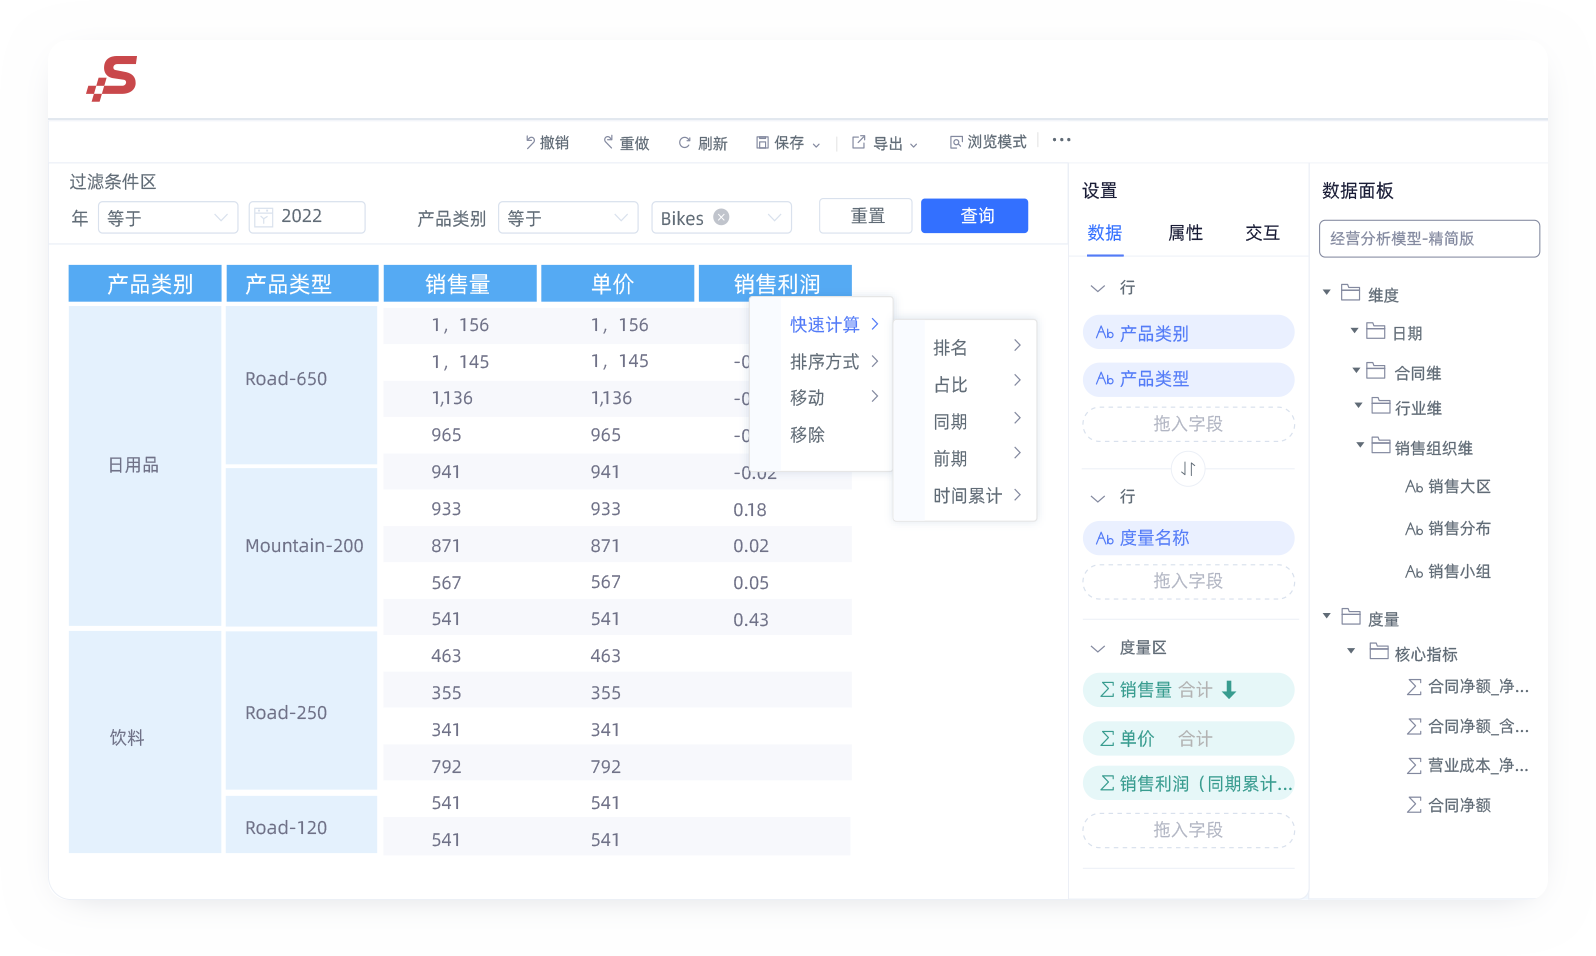Screen dimensions: 1596x956
Task: Click the row/column swap icon in settings
Action: [1188, 468]
